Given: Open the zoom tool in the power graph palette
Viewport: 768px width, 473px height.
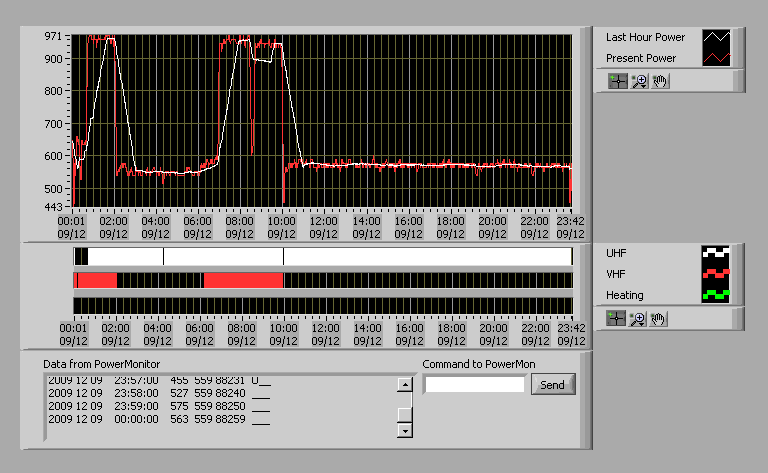Looking at the screenshot, I should 638,81.
